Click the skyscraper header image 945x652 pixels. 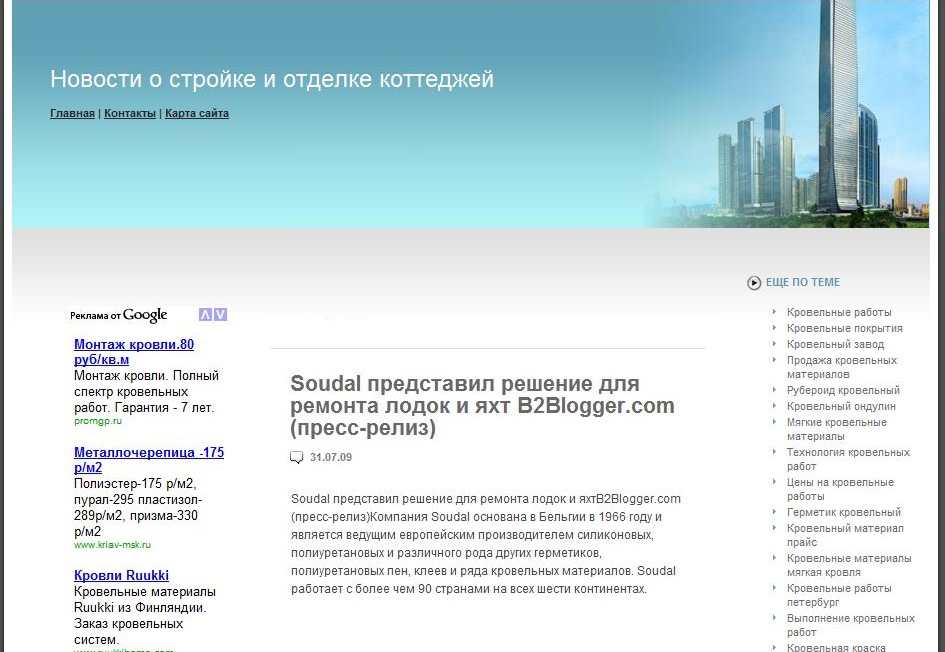(x=787, y=114)
